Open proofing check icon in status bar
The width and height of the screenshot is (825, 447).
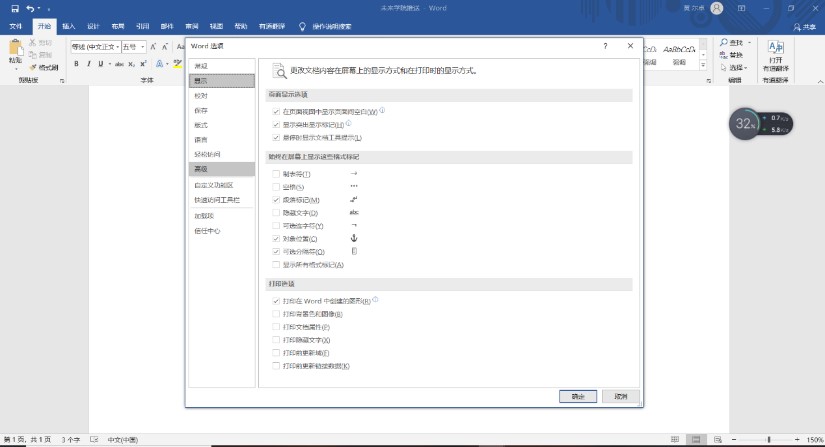pos(94,440)
